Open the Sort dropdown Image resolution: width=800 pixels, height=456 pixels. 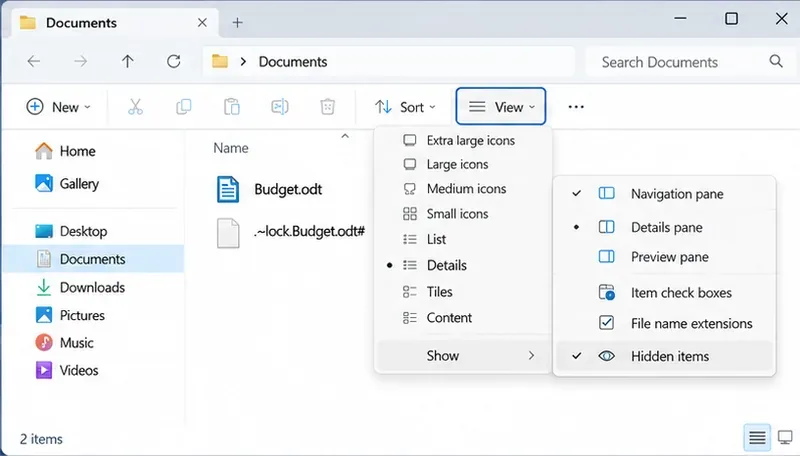click(x=406, y=107)
